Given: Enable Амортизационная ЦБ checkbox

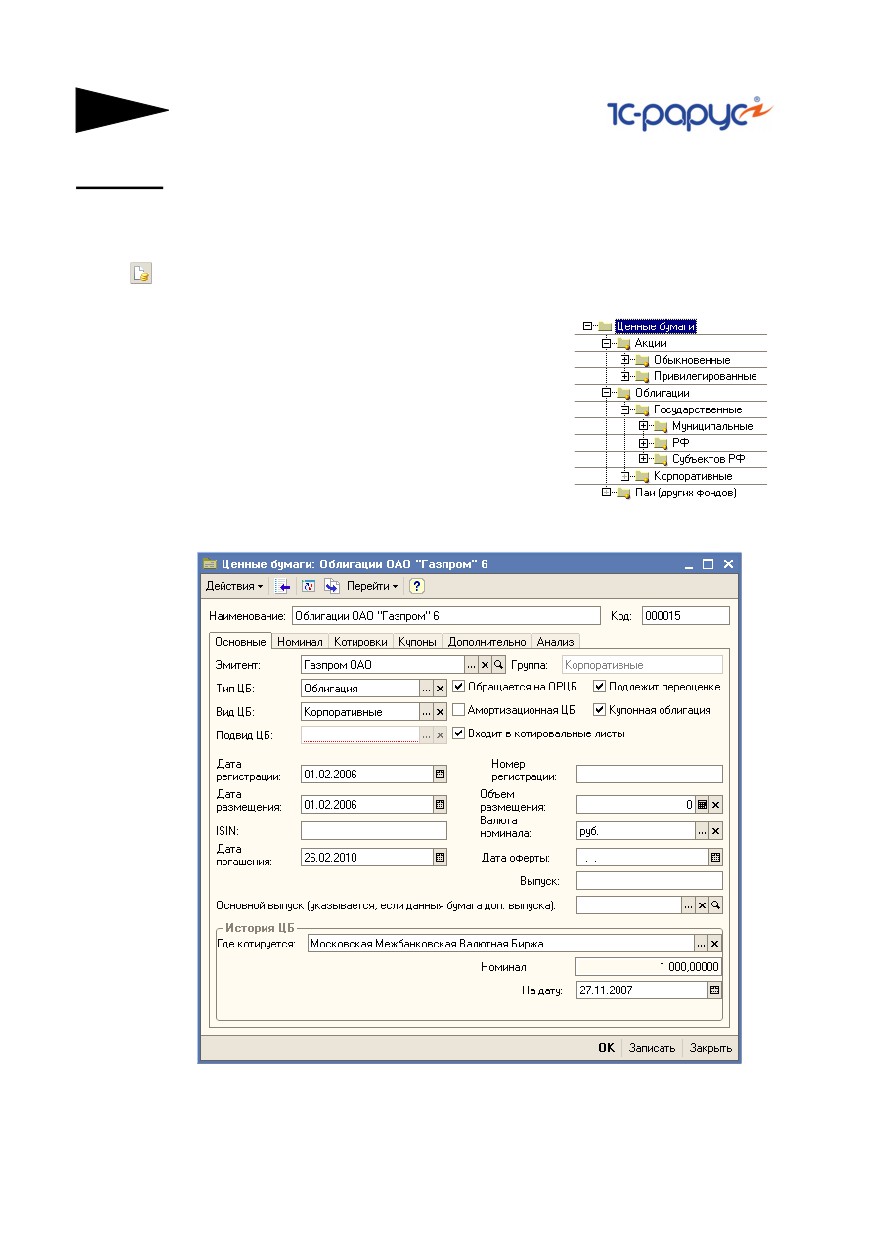Looking at the screenshot, I should click(x=459, y=710).
